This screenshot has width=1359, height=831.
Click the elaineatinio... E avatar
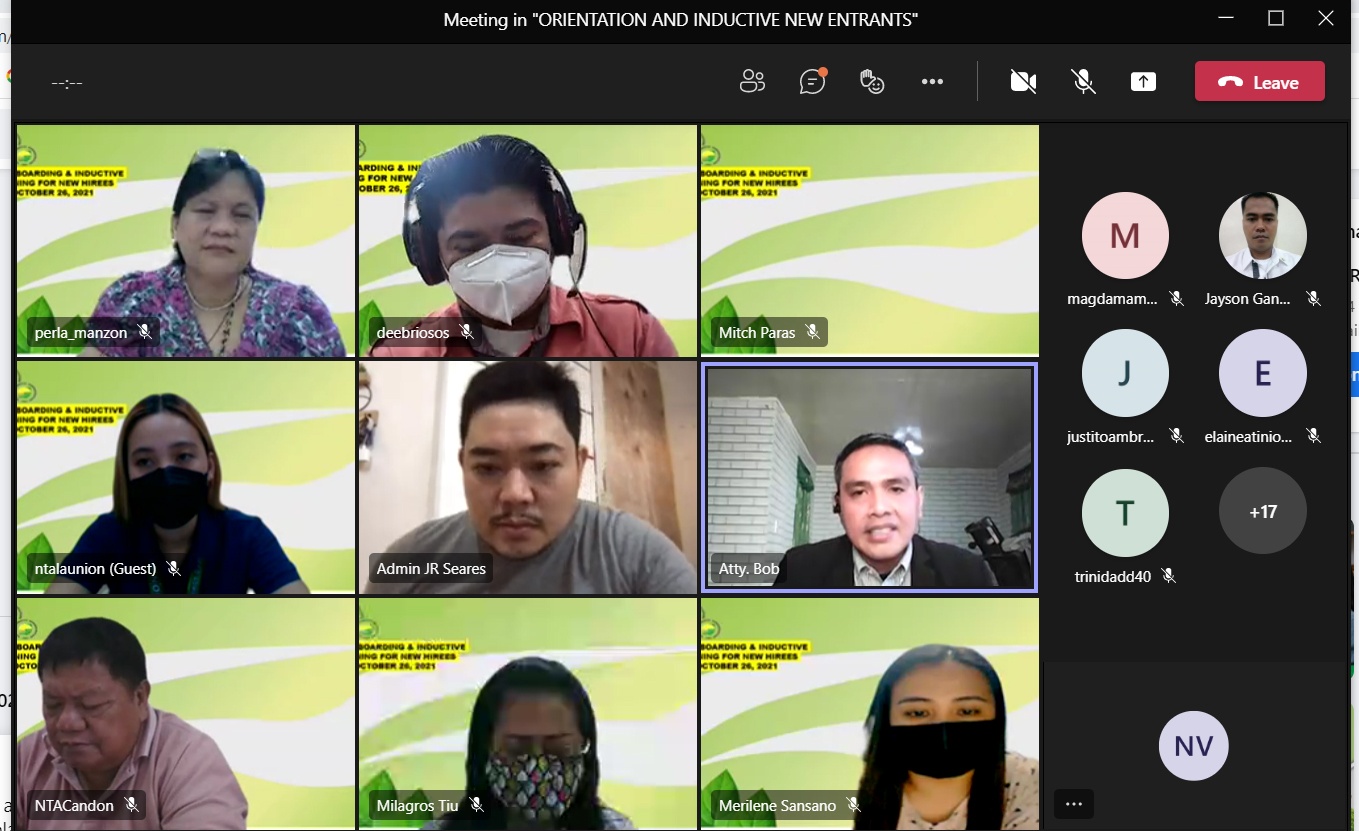pyautogui.click(x=1262, y=373)
